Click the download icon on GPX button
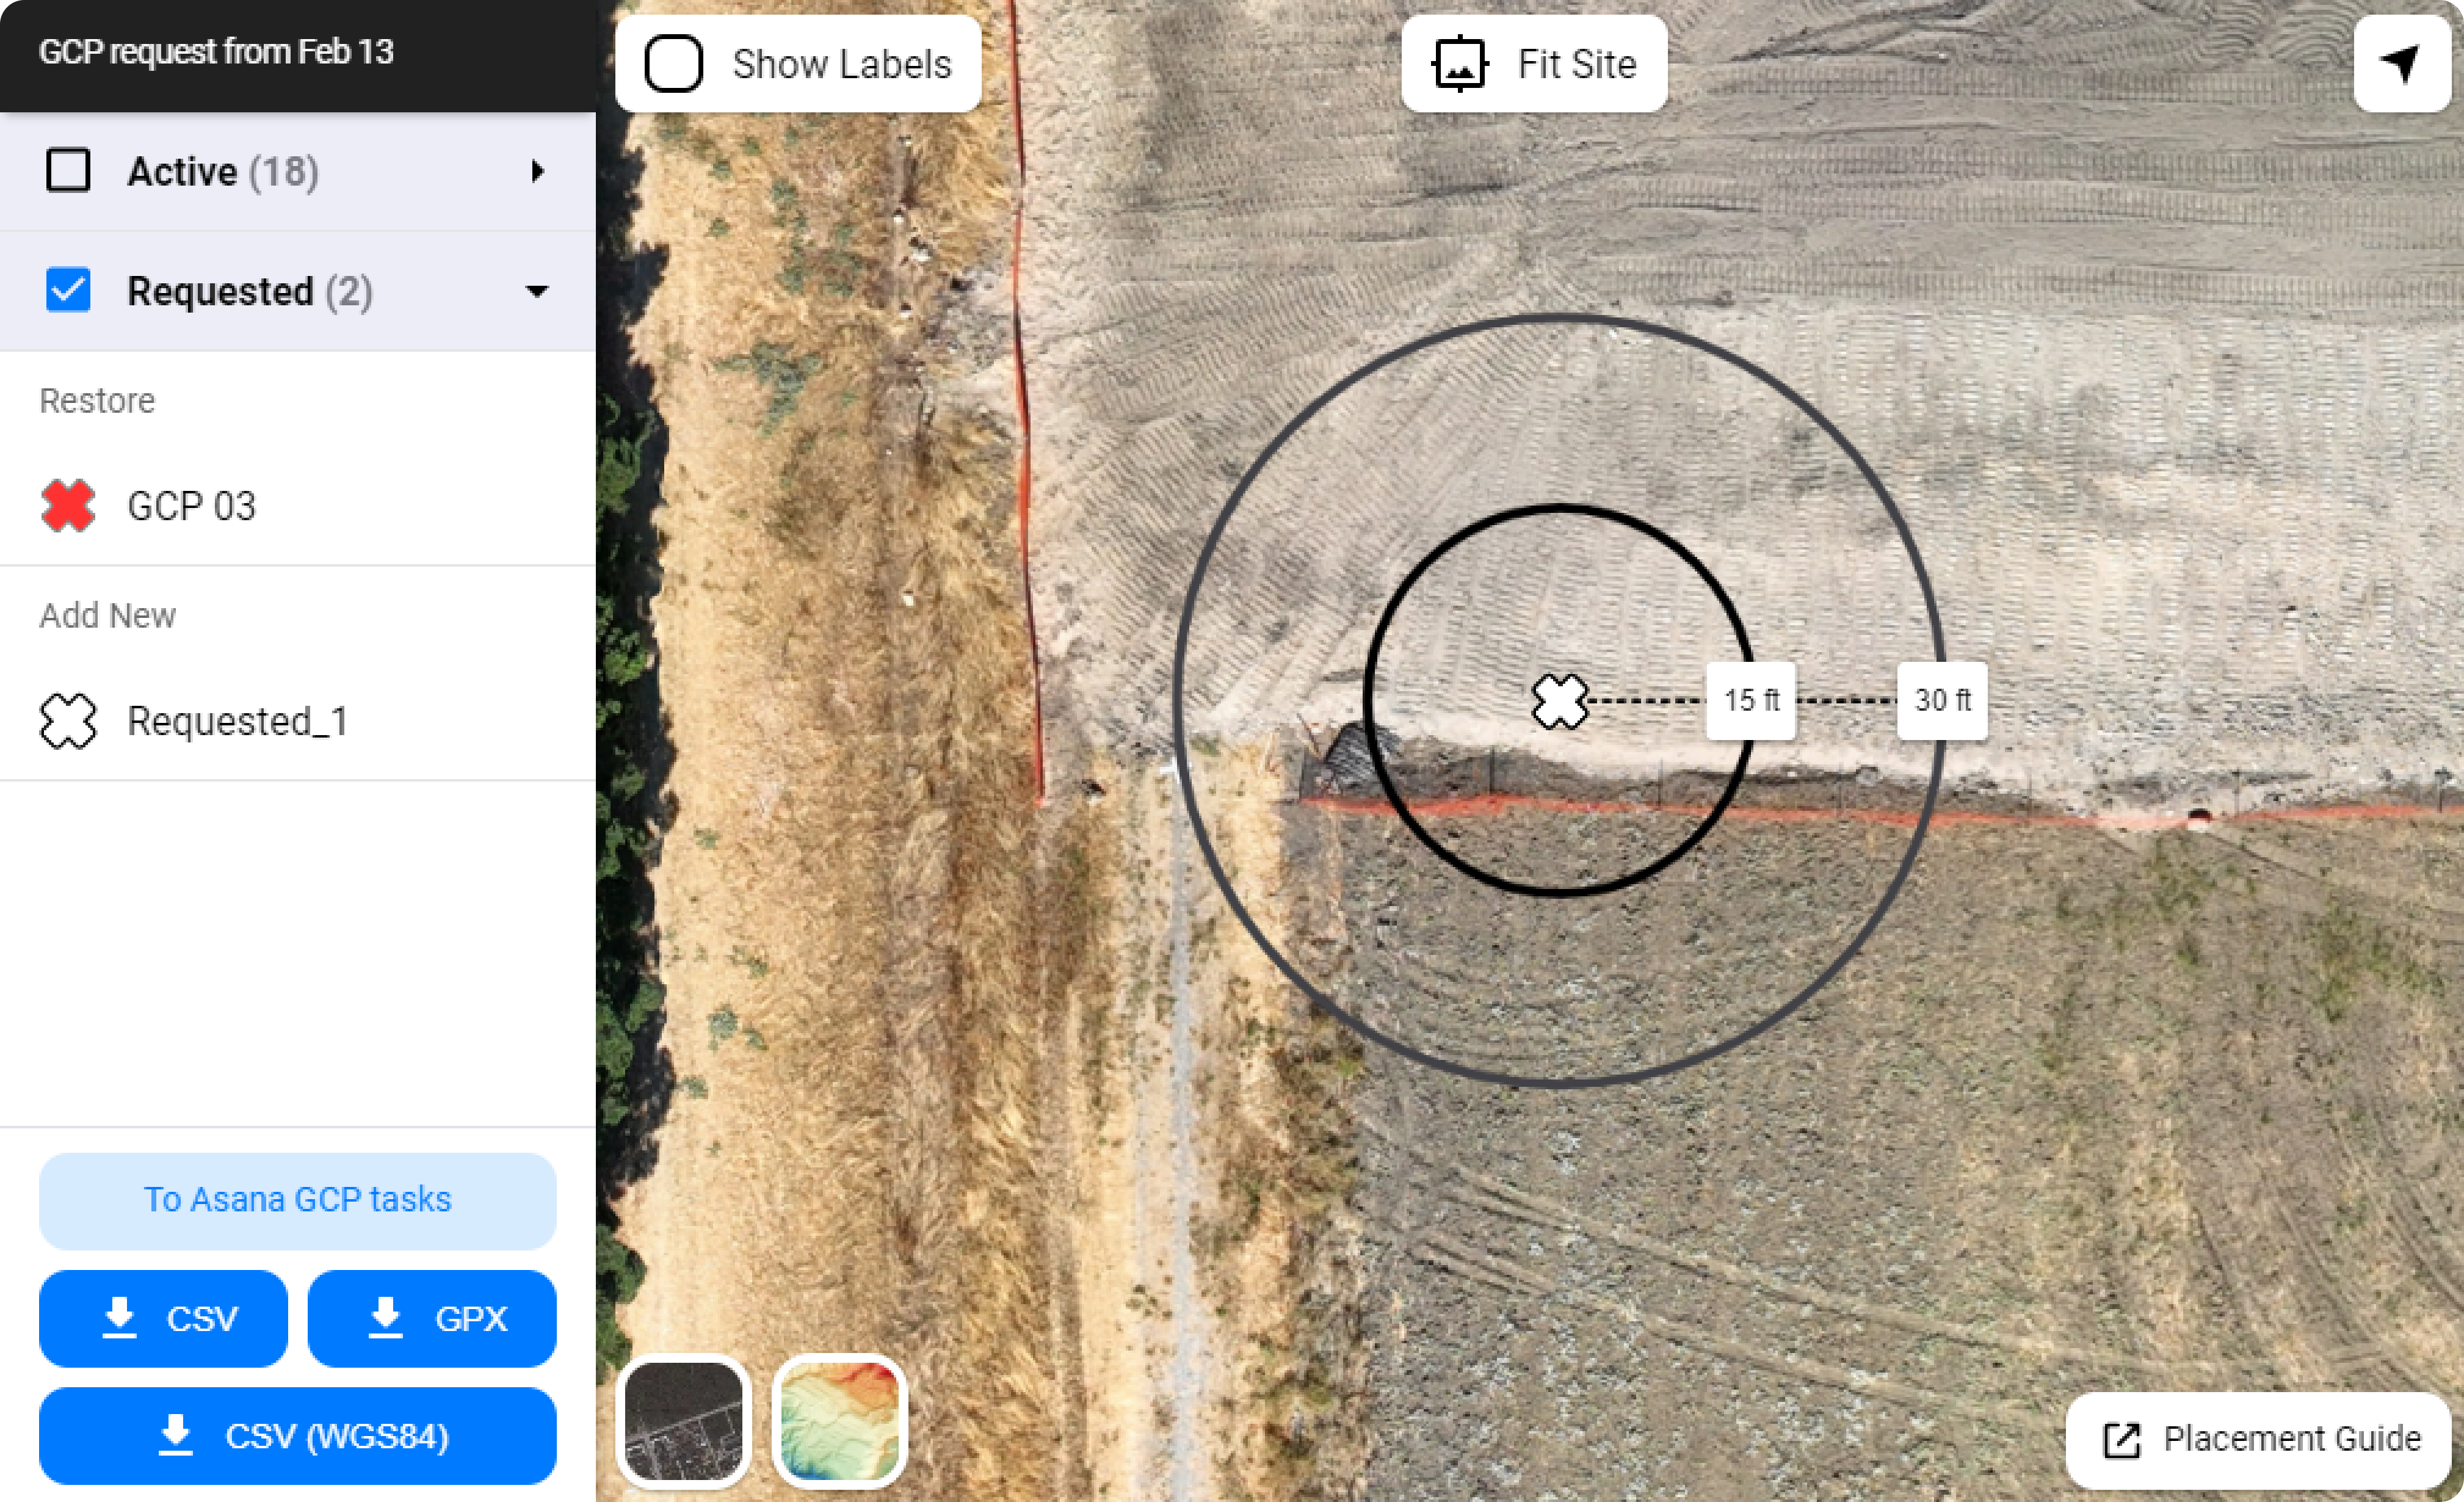 click(386, 1318)
